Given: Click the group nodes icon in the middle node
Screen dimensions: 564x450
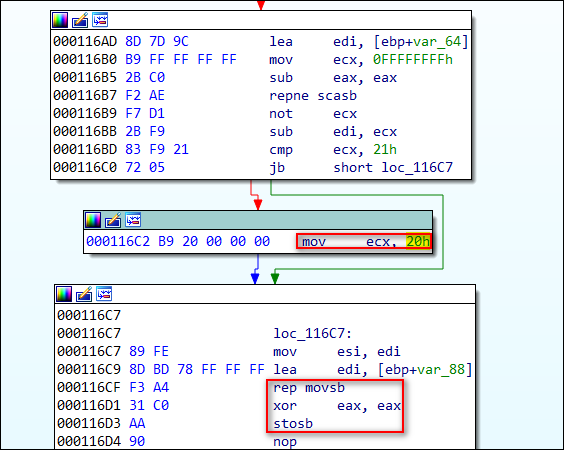Looking at the screenshot, I should coord(133,220).
